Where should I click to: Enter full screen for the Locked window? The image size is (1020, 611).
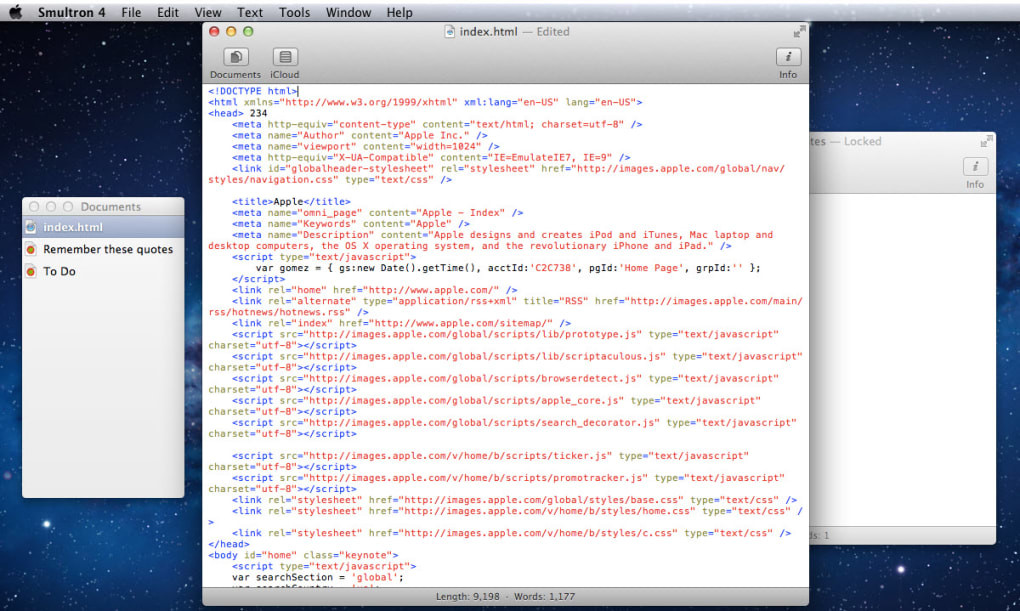point(986,141)
